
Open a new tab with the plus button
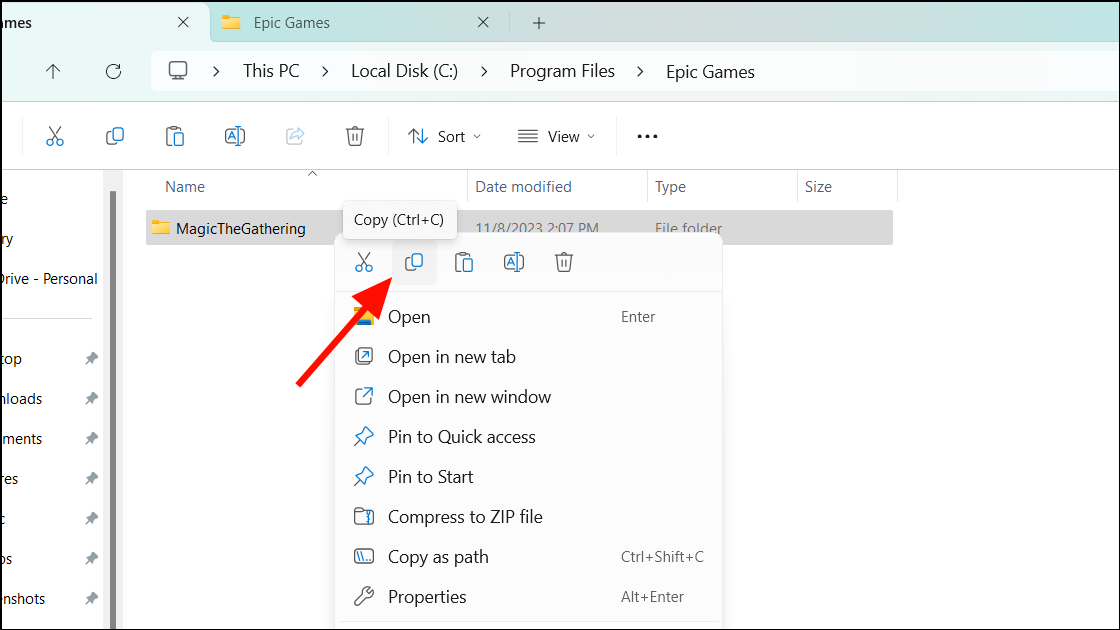click(539, 22)
